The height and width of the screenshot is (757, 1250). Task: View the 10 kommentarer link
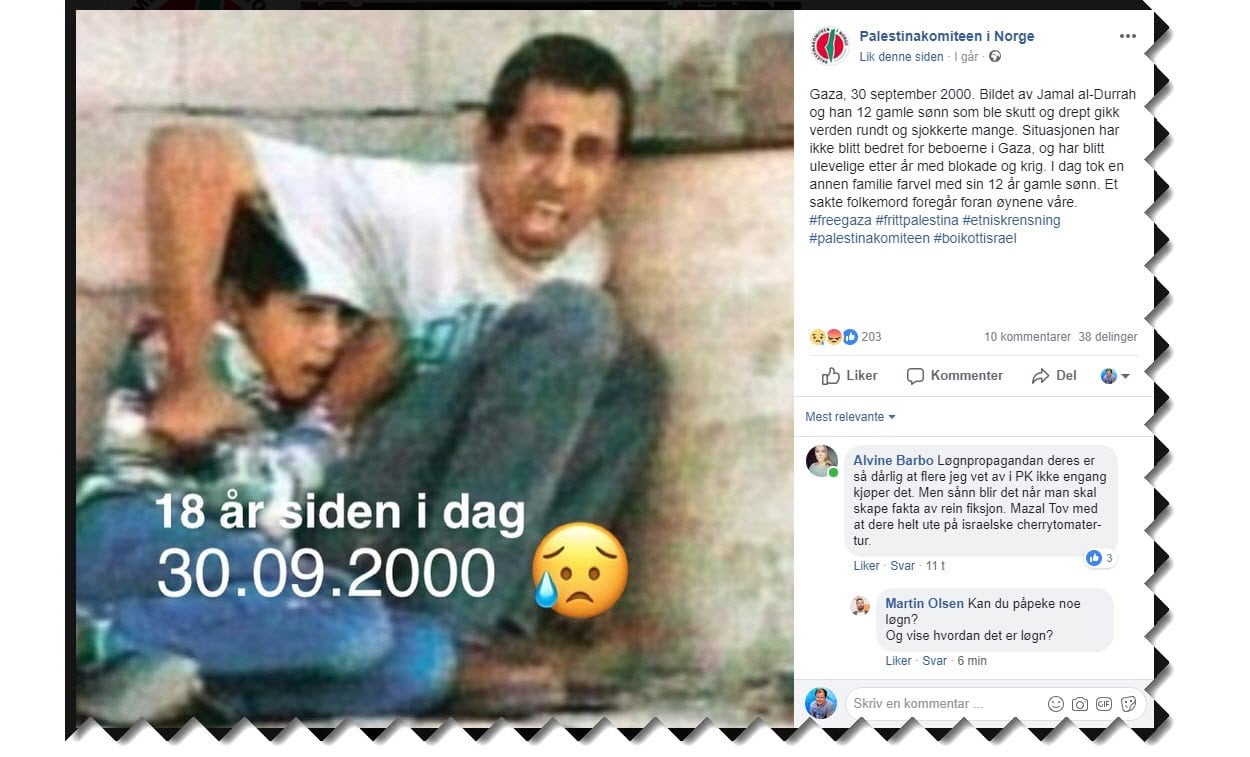click(x=1027, y=337)
